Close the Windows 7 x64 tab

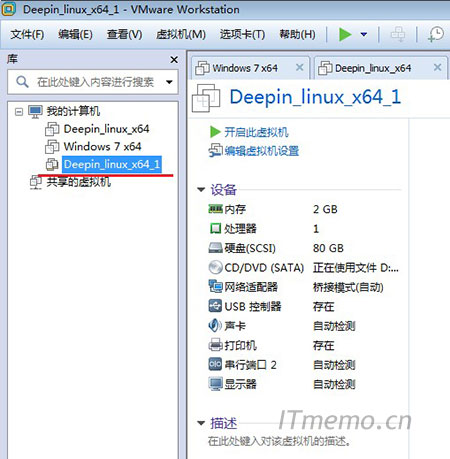pyautogui.click(x=300, y=67)
